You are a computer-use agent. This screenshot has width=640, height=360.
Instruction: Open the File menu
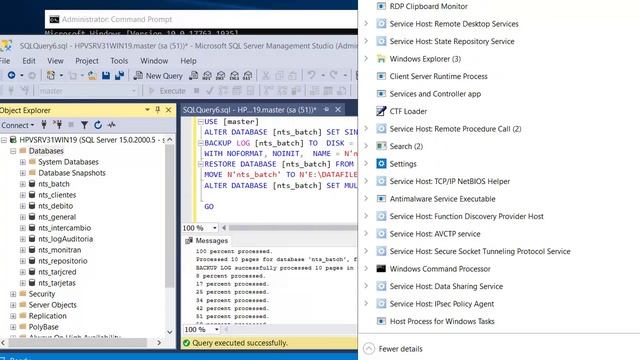(5, 61)
